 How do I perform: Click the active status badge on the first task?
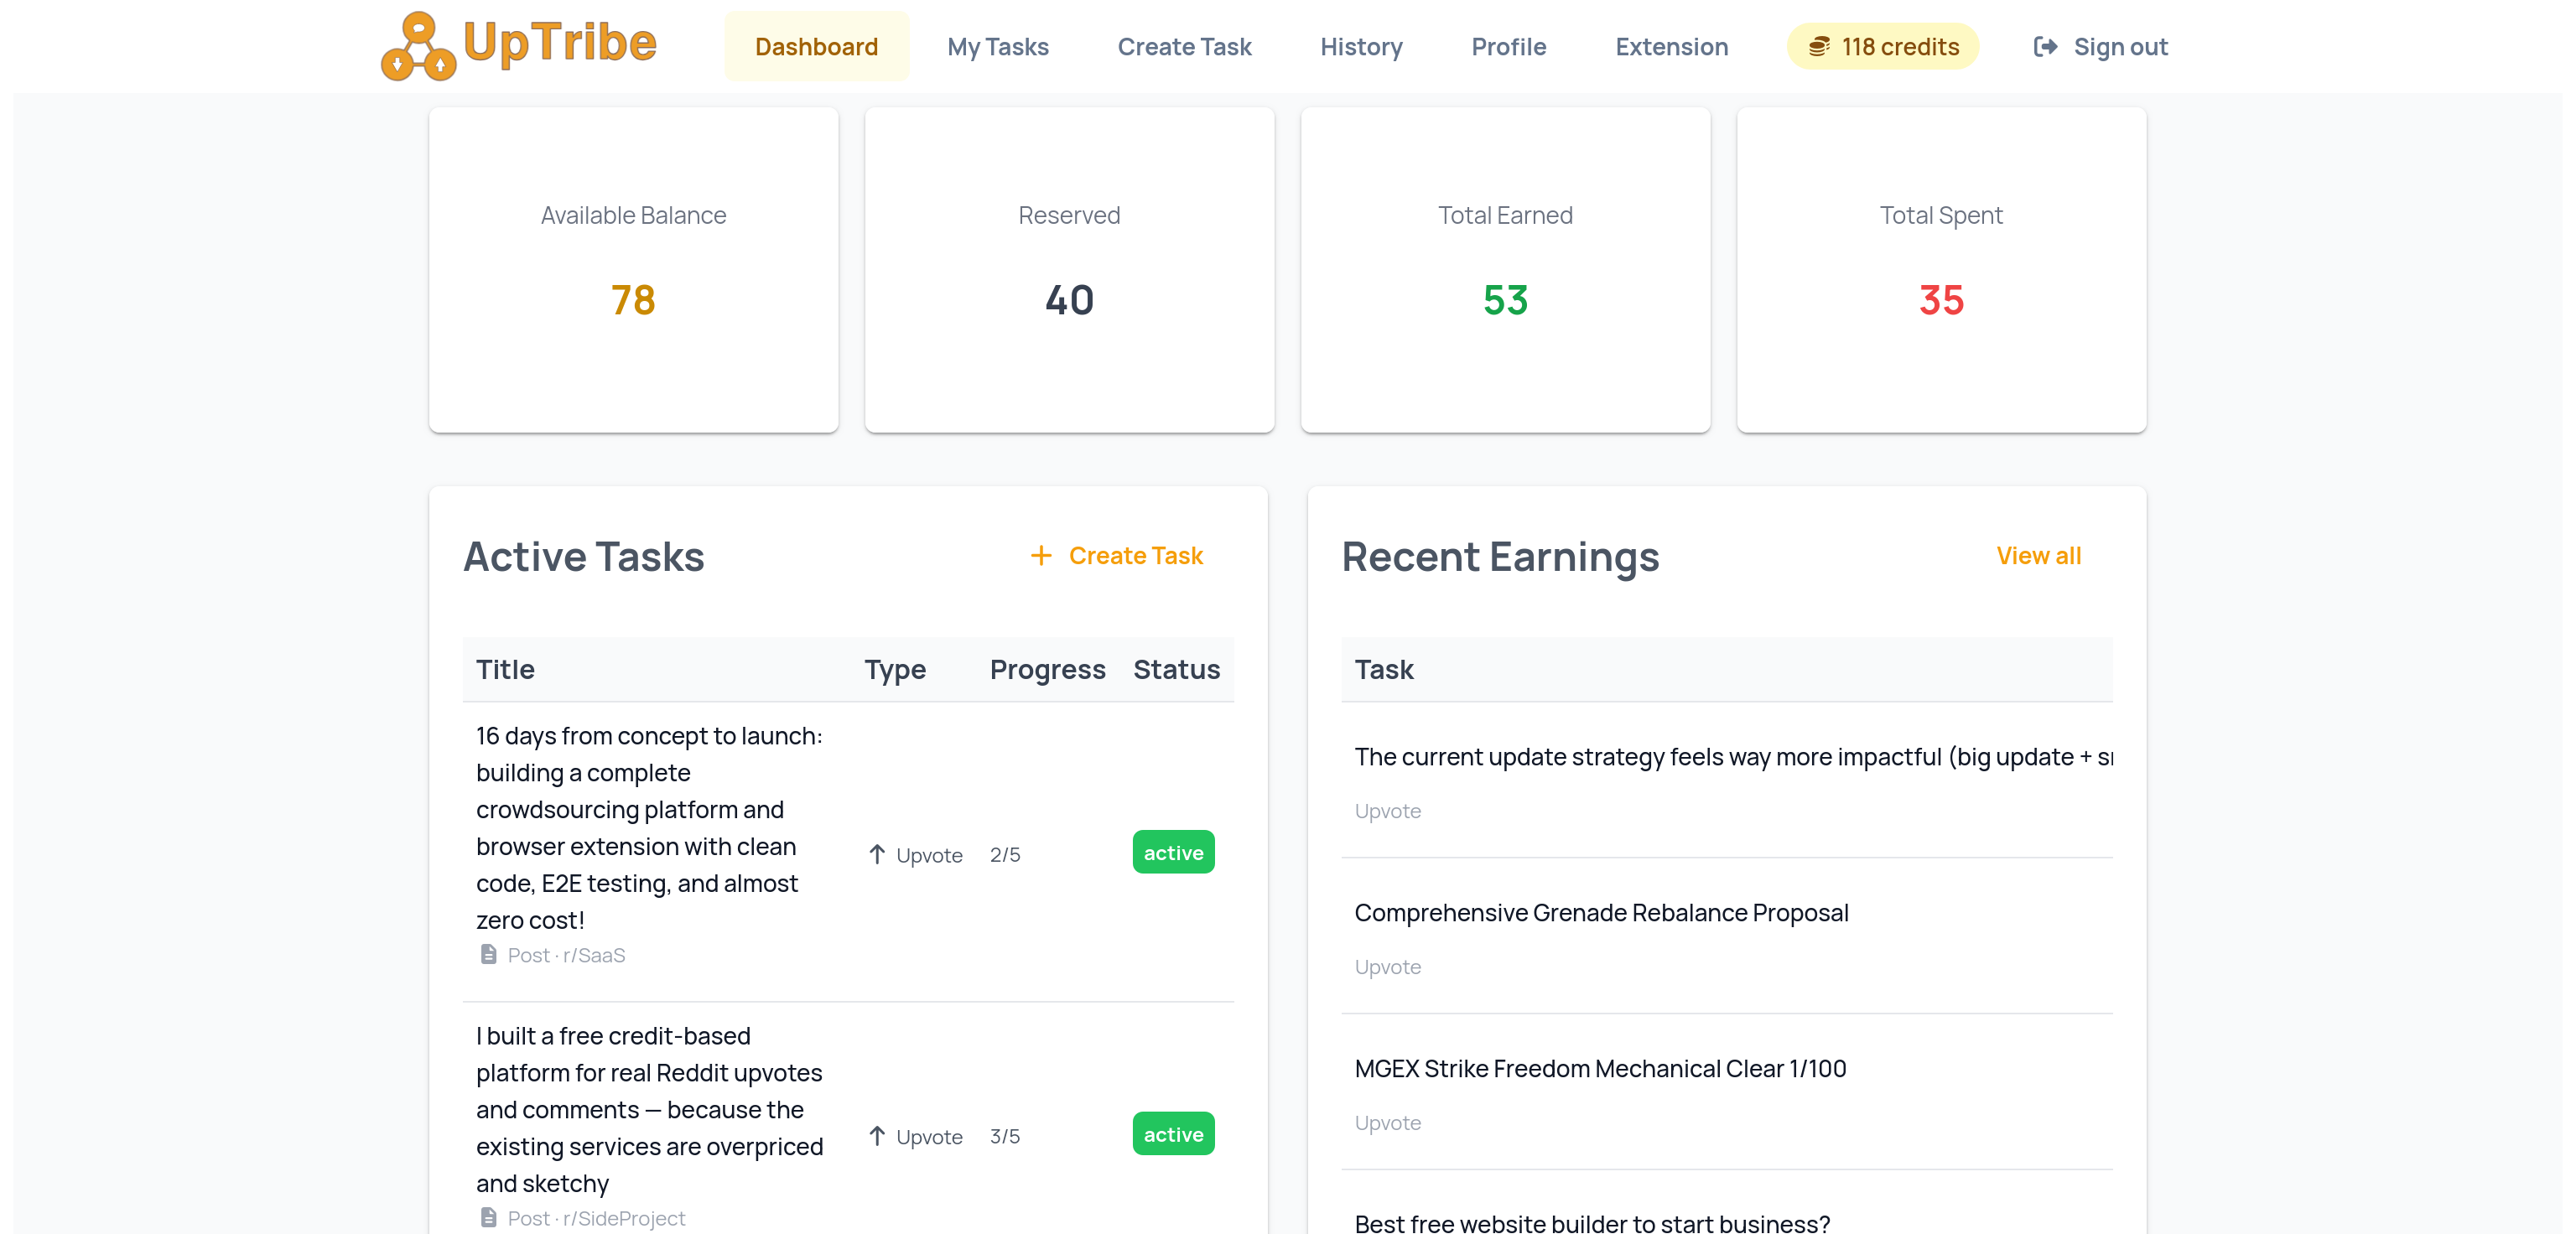click(1172, 853)
